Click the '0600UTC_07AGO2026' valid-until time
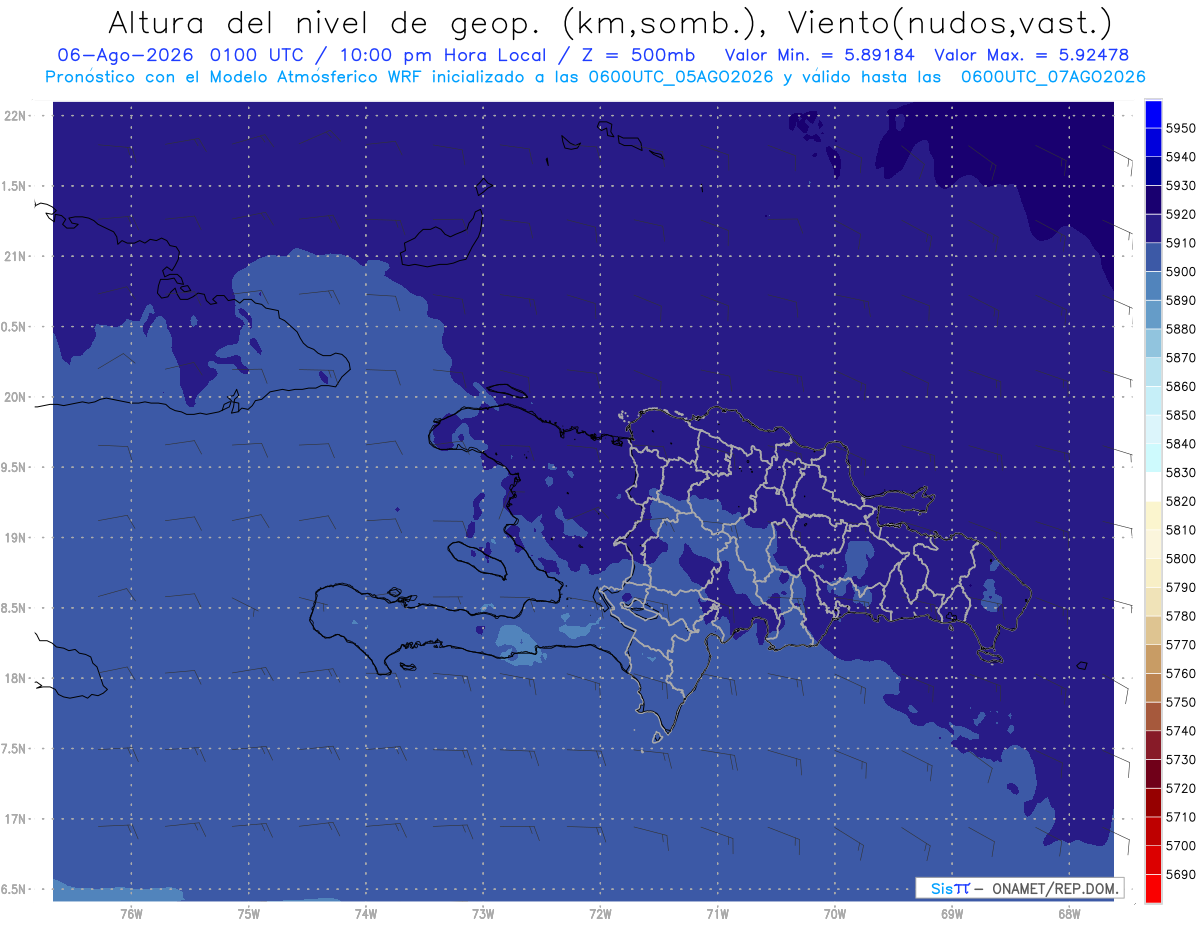This screenshot has height=927, width=1200. 1053,77
